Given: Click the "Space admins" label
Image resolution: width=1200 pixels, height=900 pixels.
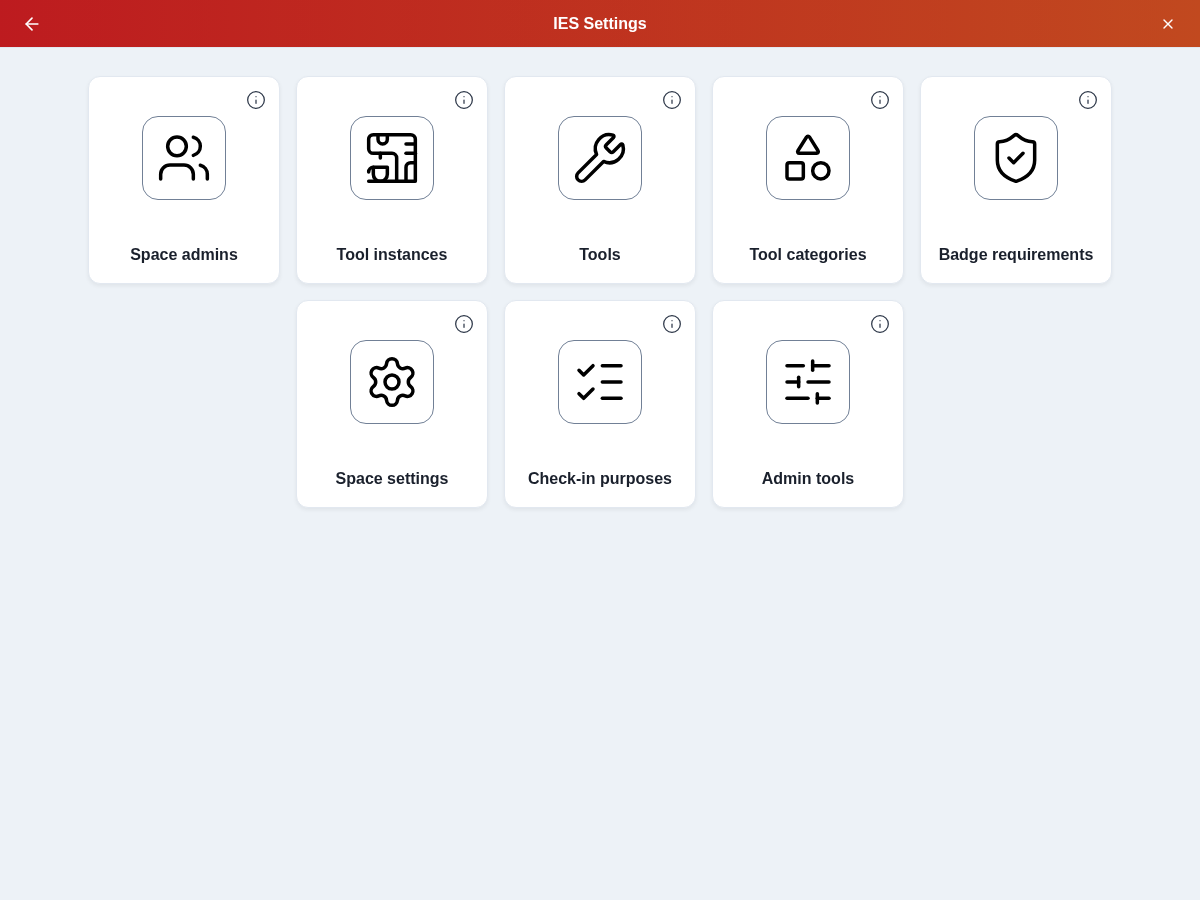Looking at the screenshot, I should pos(184,255).
